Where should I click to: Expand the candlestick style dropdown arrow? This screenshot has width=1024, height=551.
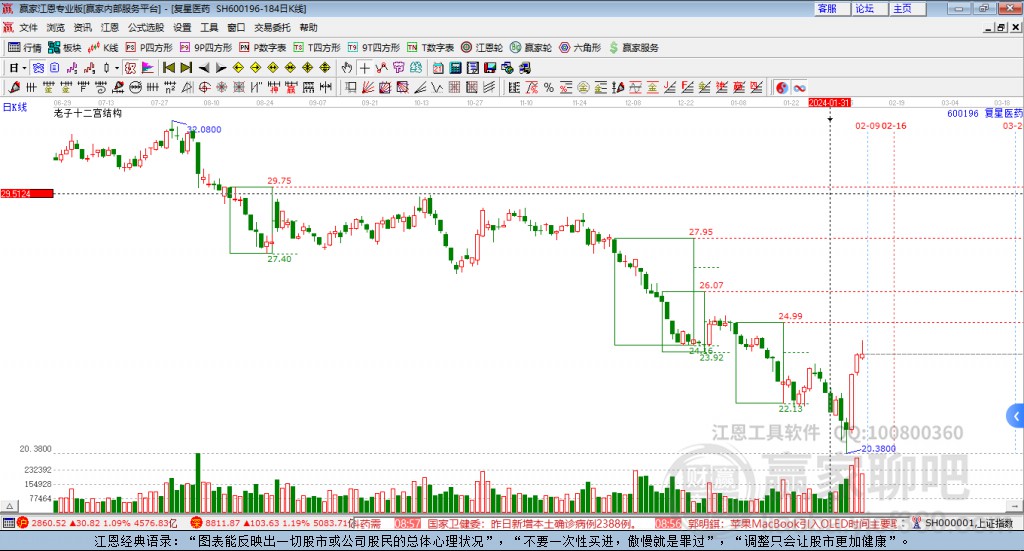117,68
